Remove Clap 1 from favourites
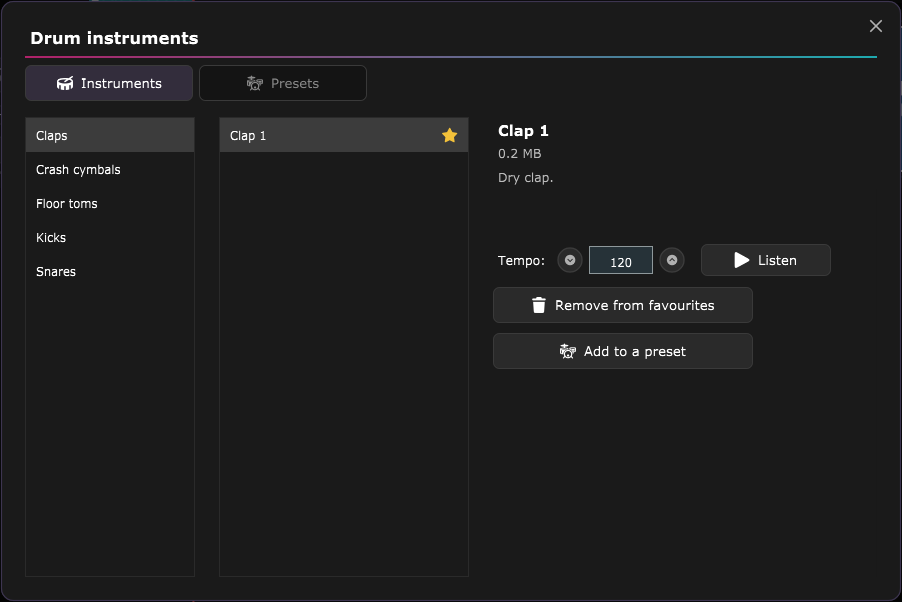 [623, 305]
